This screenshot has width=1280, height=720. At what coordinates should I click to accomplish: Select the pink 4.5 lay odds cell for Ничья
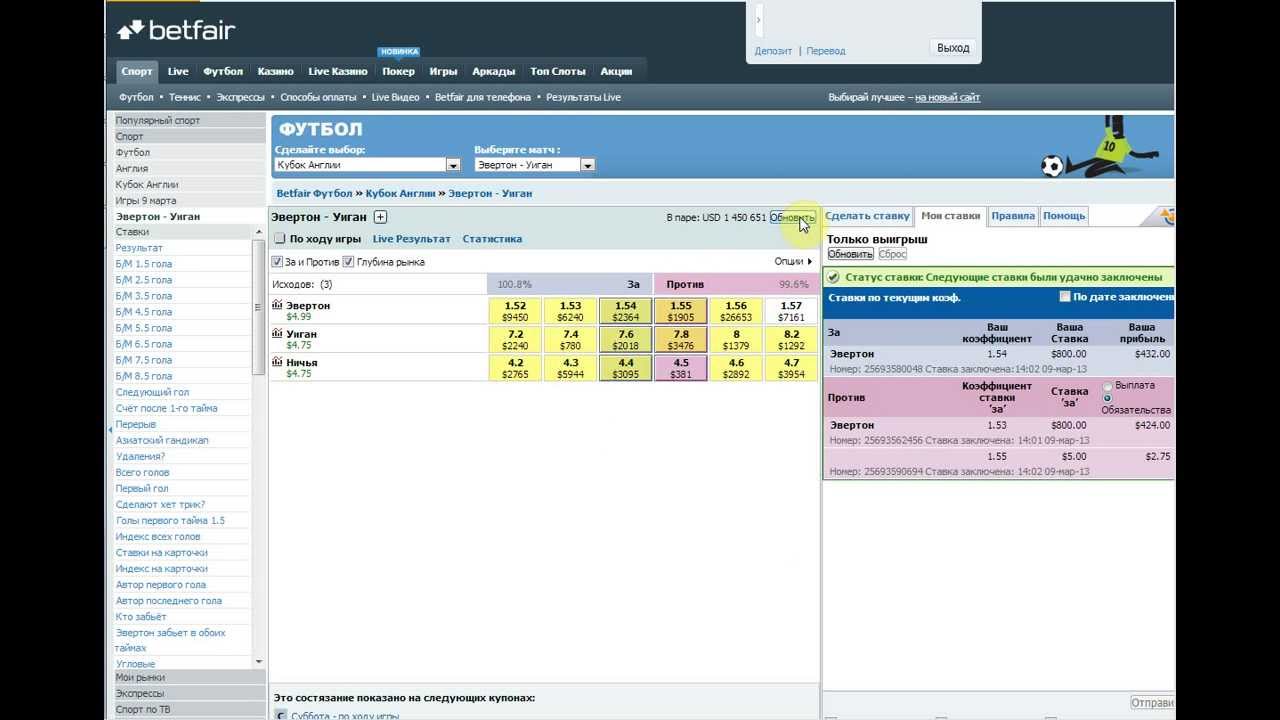pos(680,369)
